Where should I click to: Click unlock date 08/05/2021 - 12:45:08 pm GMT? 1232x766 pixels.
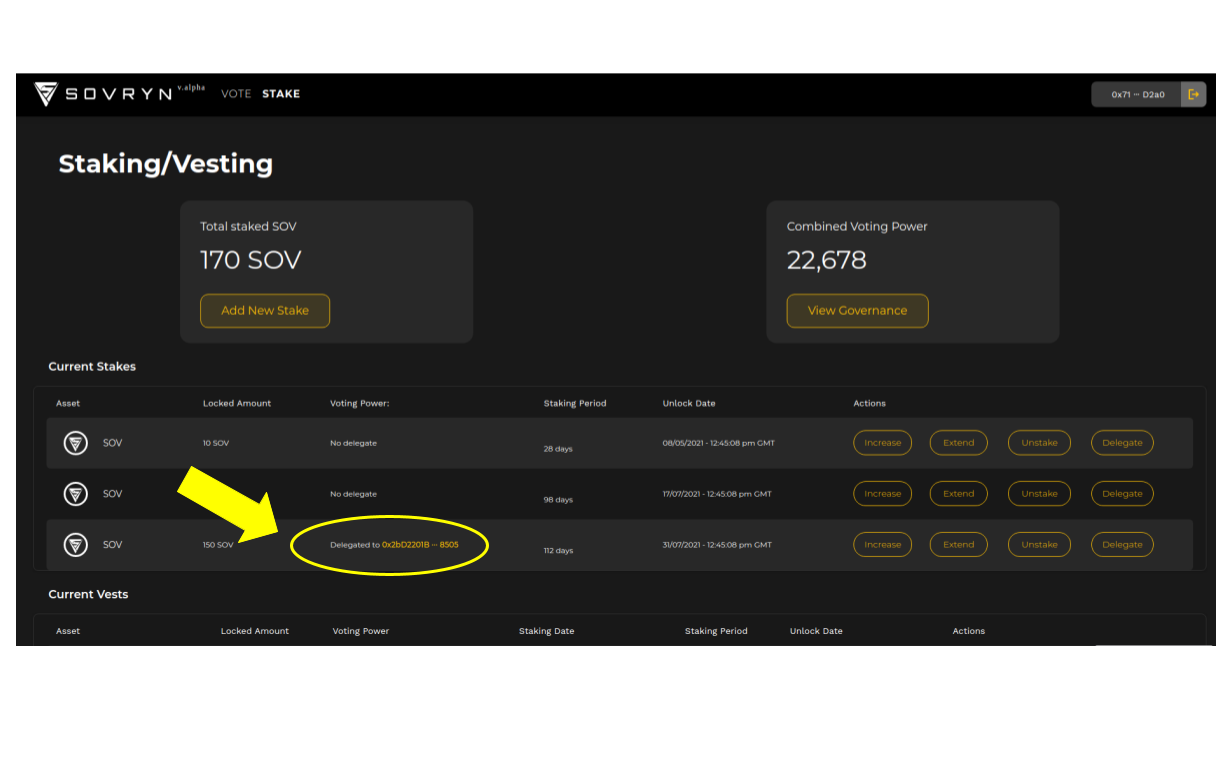point(718,443)
